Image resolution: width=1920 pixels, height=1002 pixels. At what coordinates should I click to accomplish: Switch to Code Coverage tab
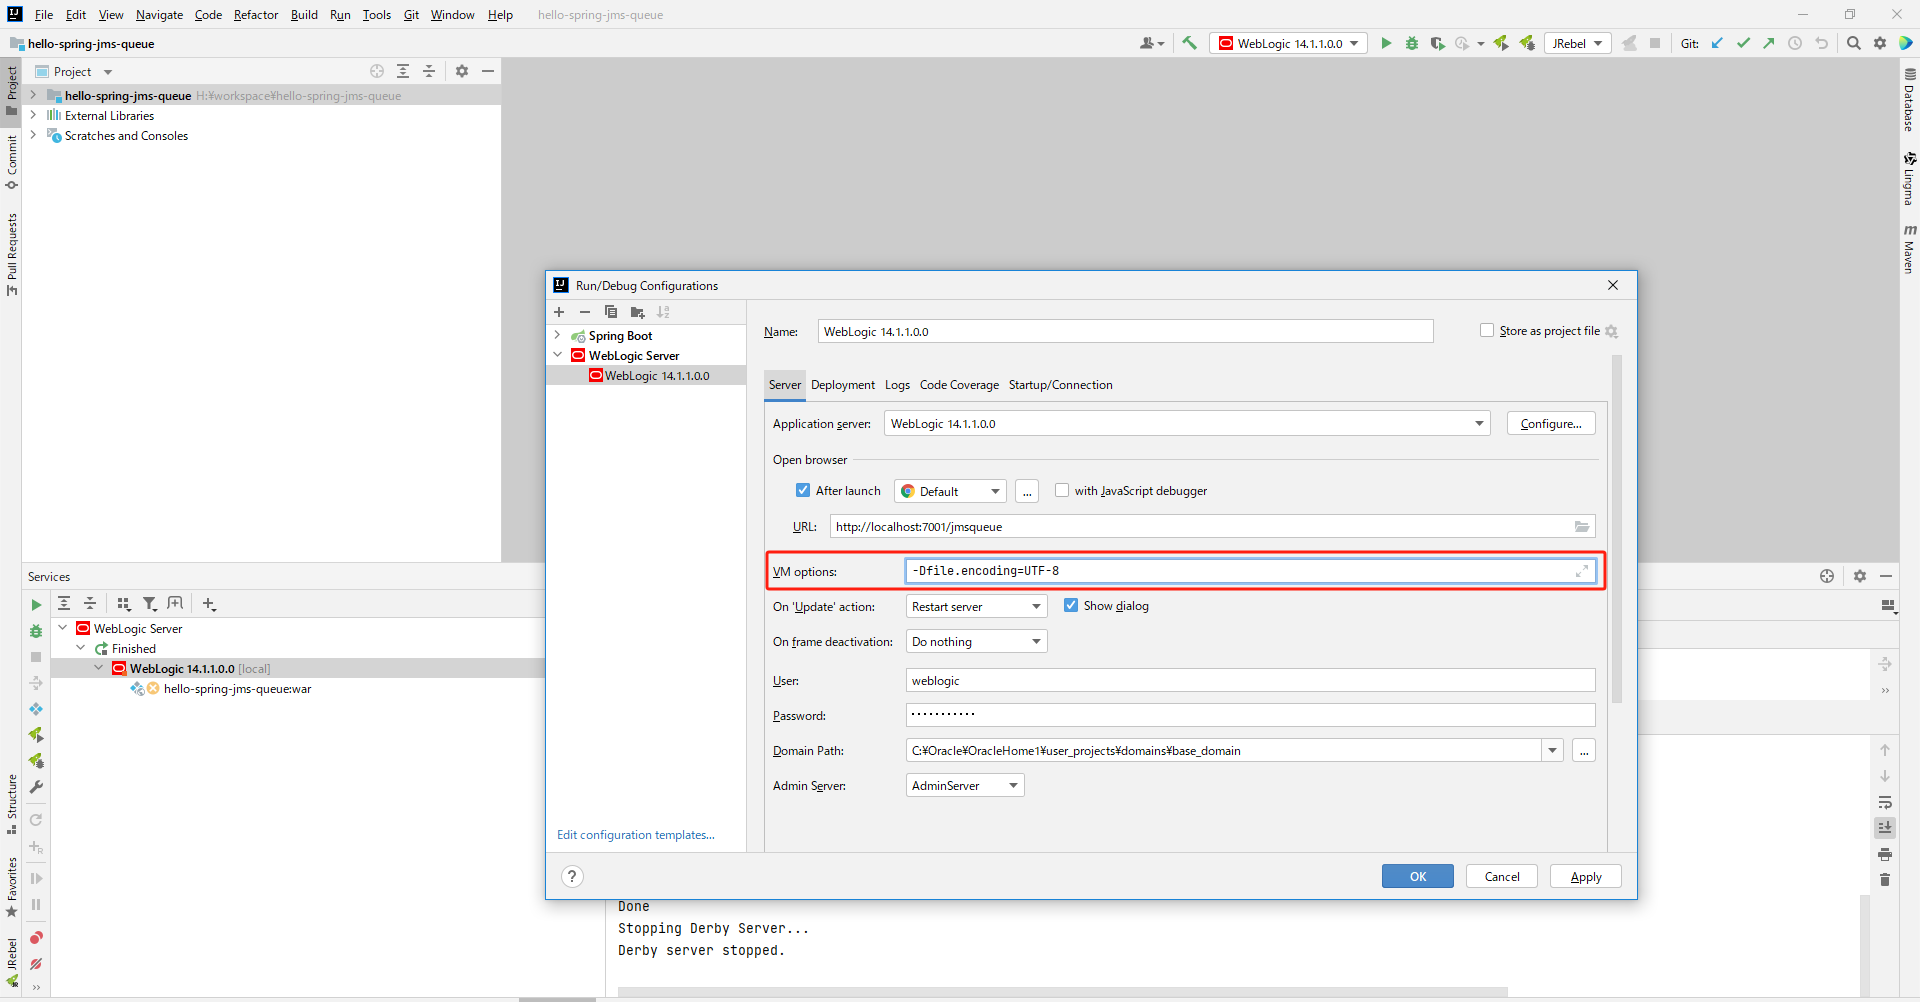(959, 385)
